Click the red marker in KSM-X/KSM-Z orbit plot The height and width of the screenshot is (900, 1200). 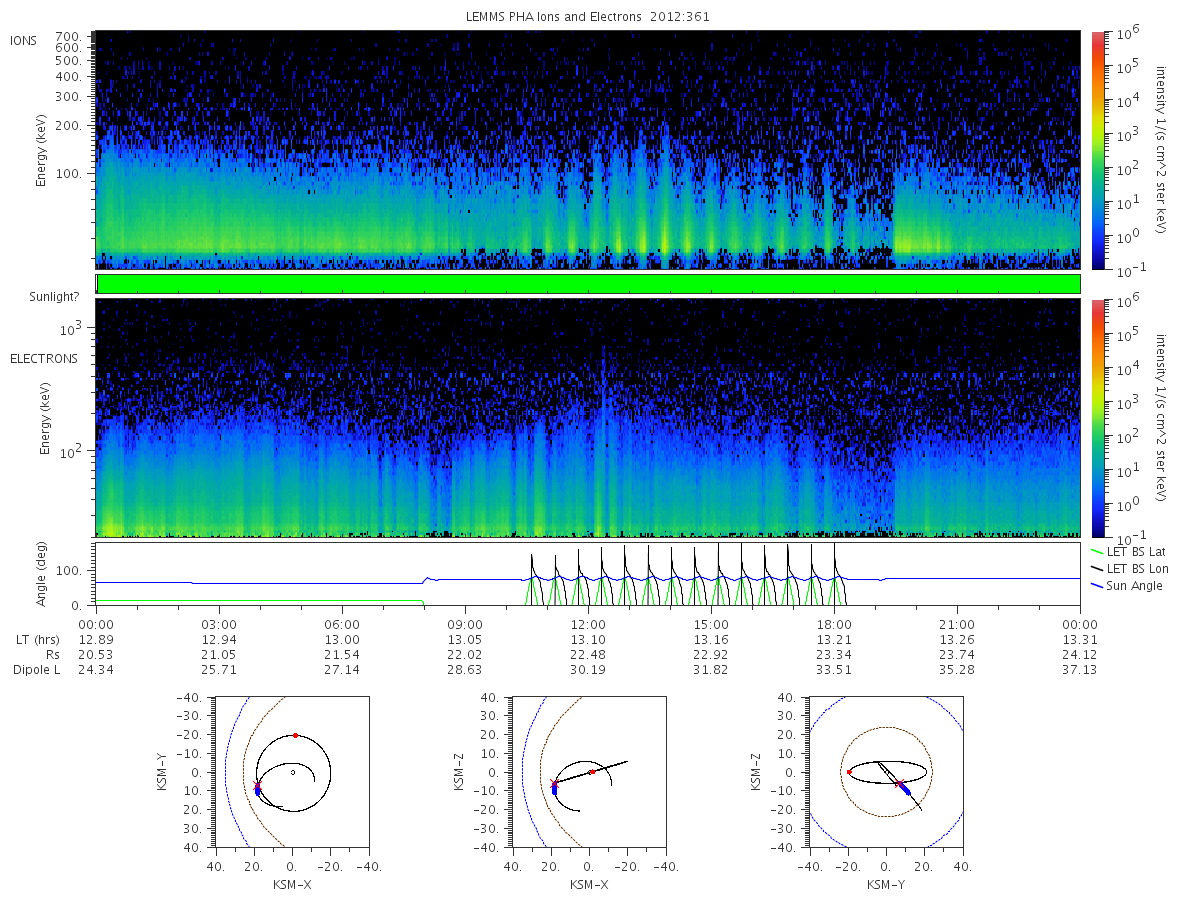point(592,771)
